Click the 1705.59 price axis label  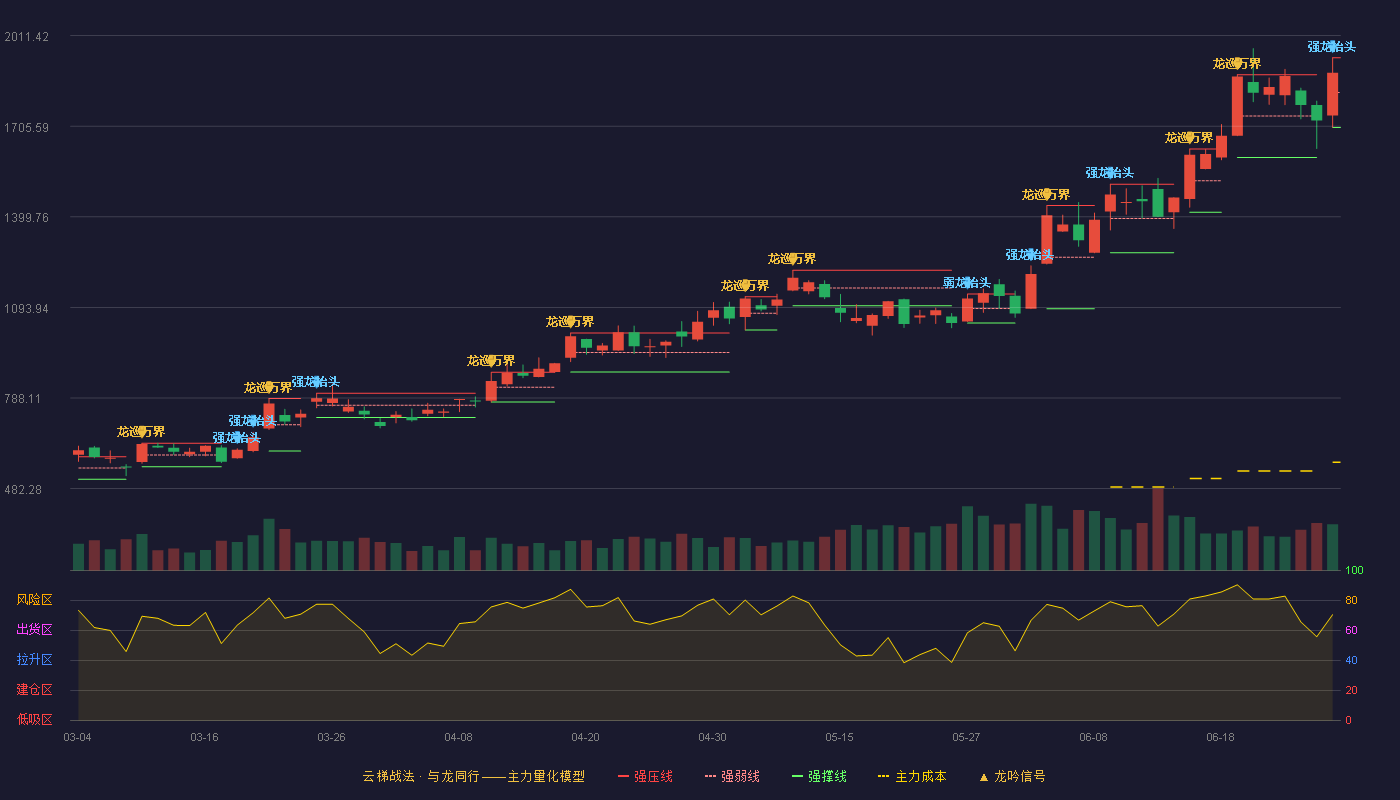[x=26, y=127]
